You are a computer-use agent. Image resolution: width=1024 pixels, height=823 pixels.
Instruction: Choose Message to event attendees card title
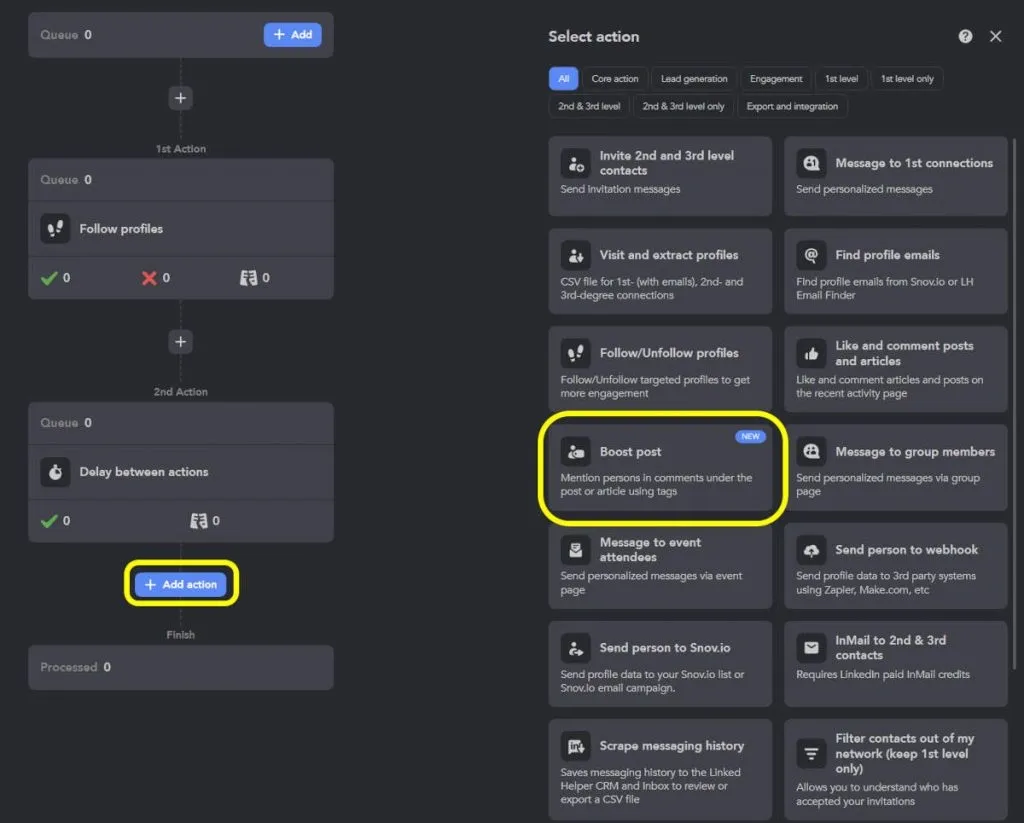tap(650, 550)
